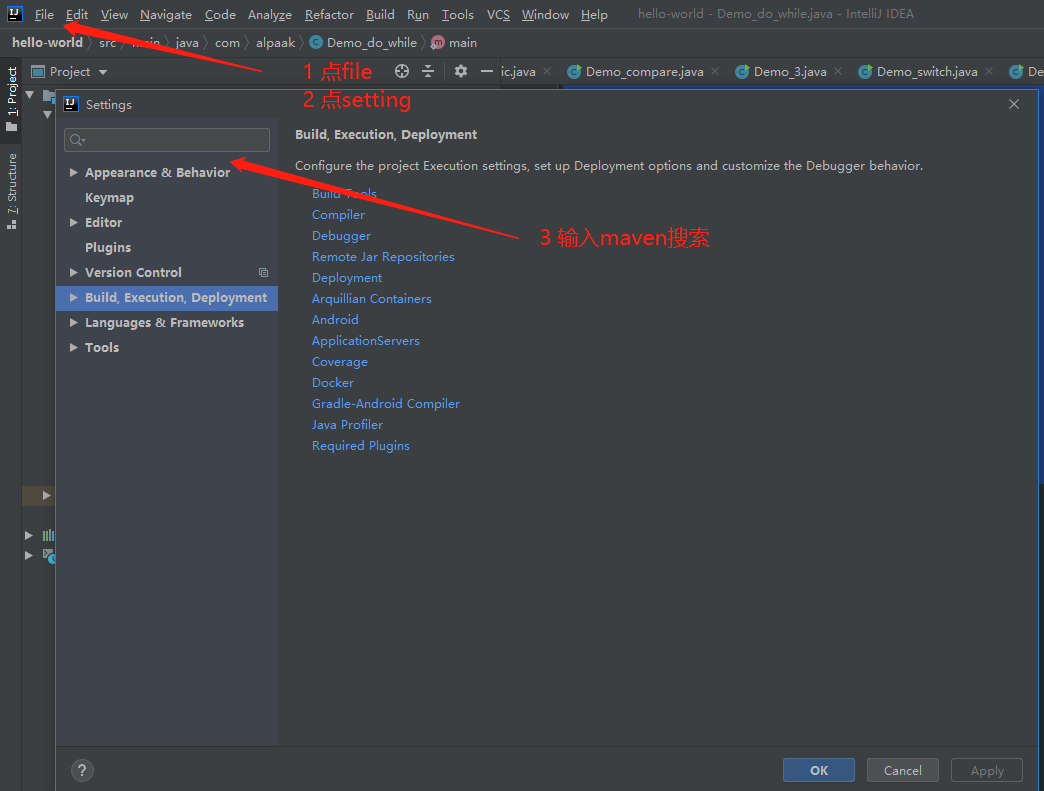Click the project-level copy icon beside Version Control

(263, 272)
